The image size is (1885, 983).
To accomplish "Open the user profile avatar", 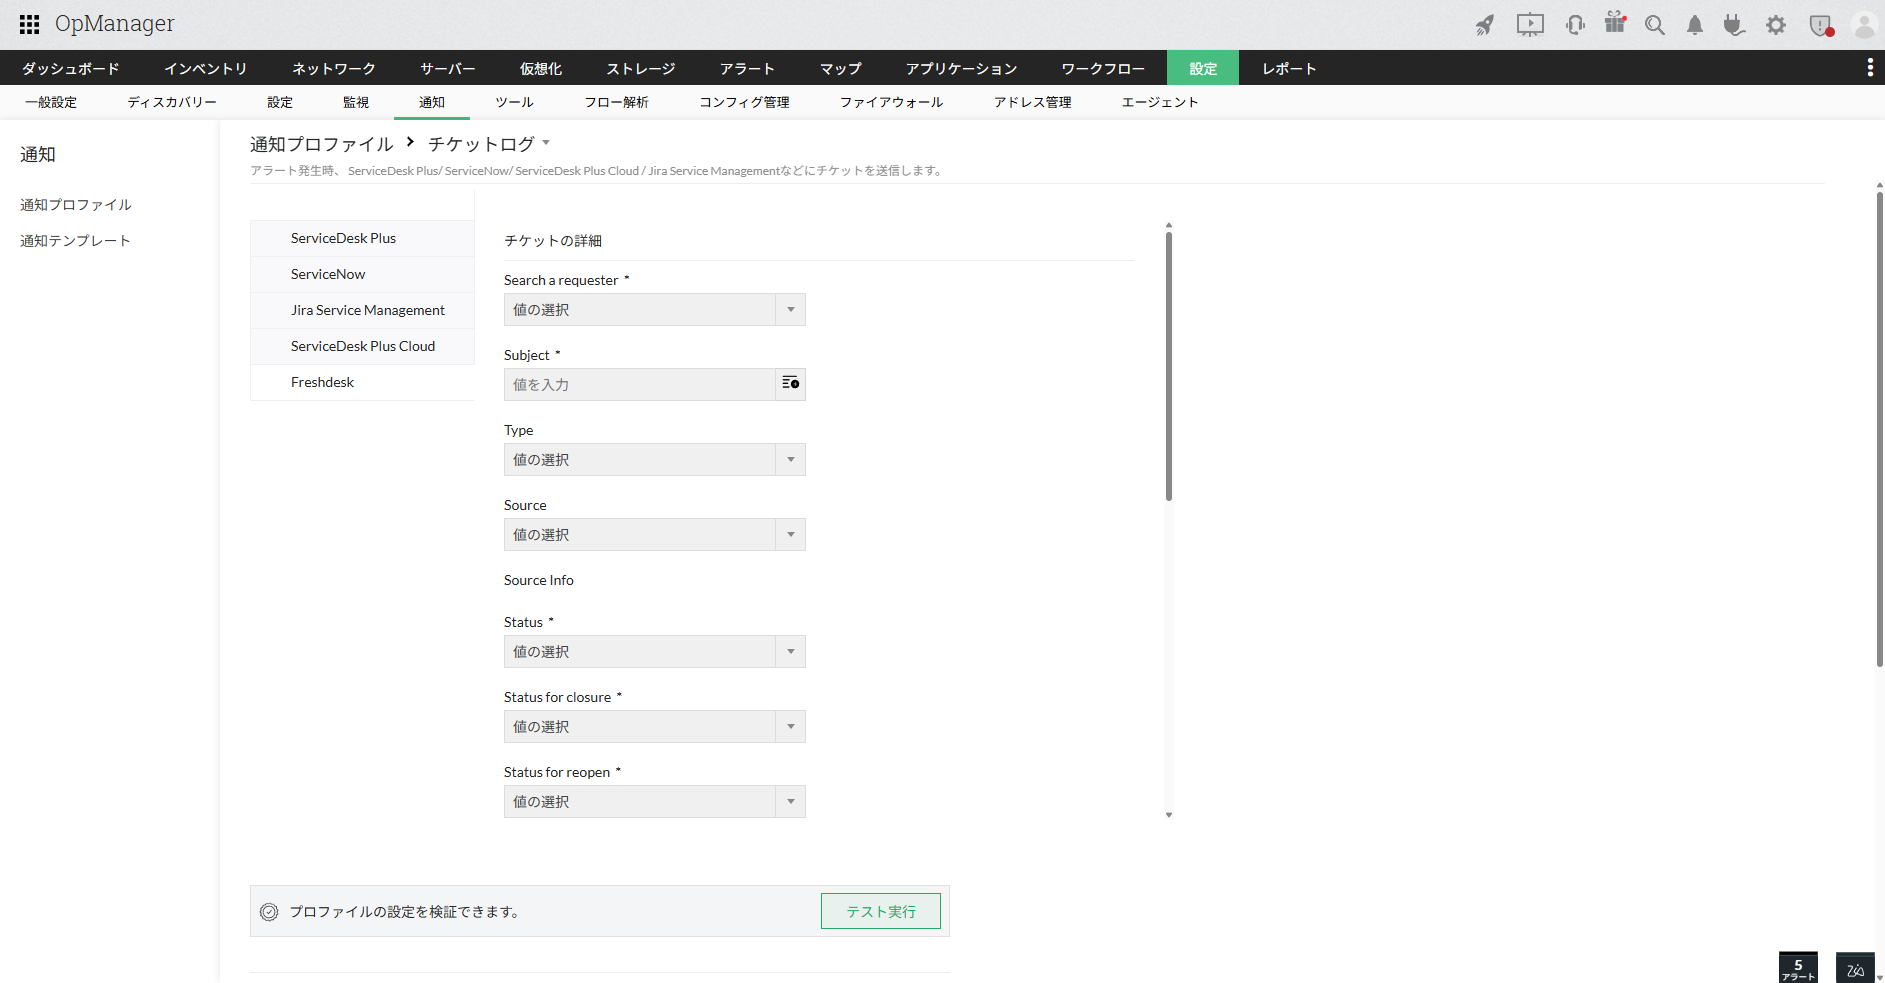I will click(x=1864, y=24).
